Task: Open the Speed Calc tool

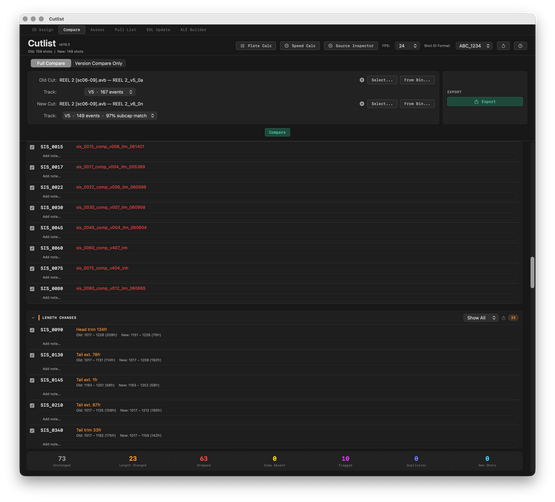Action: pos(300,46)
